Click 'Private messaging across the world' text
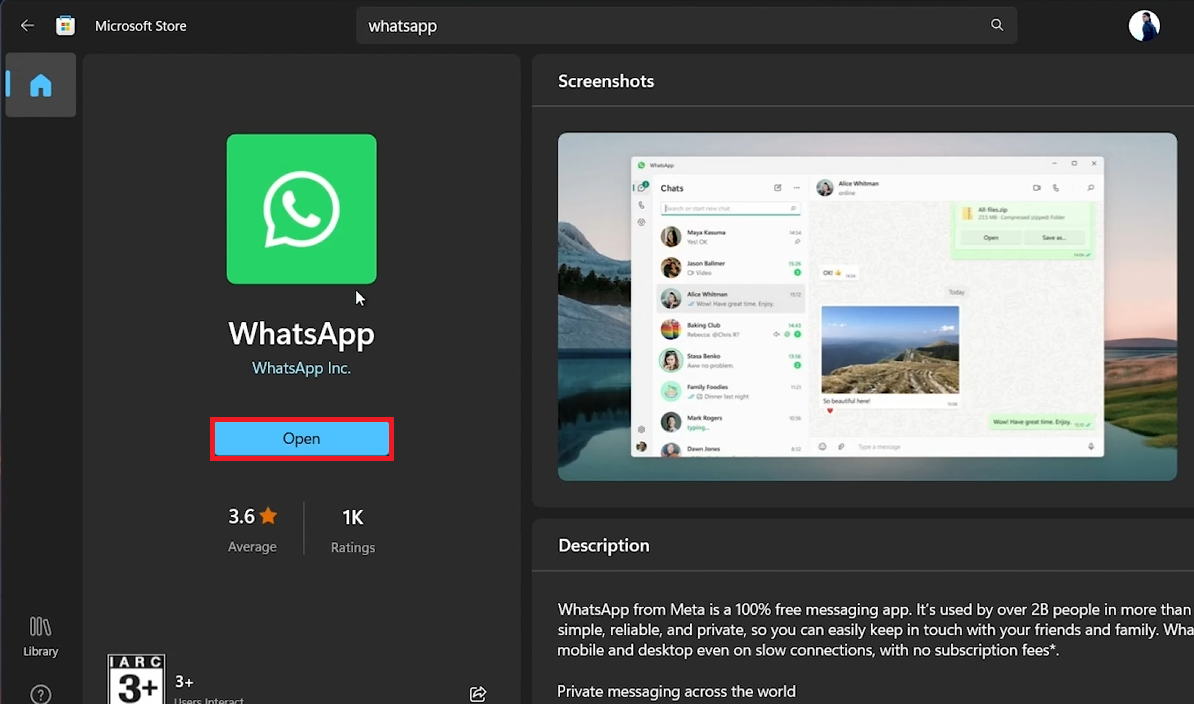This screenshot has width=1194, height=704. (x=676, y=691)
